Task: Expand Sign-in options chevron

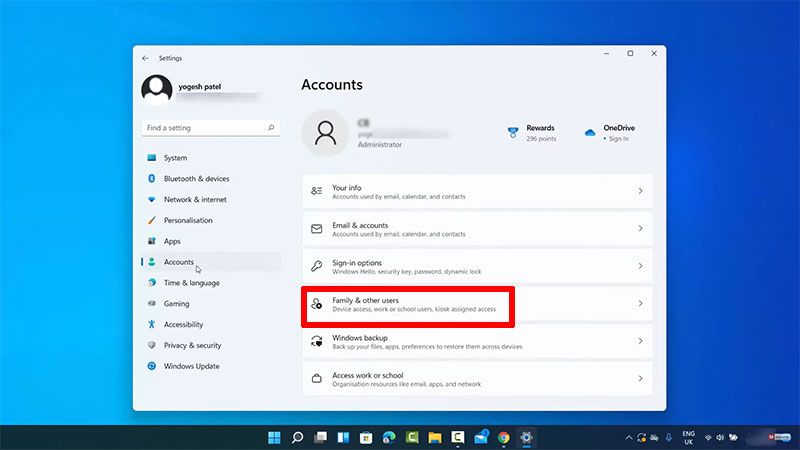Action: (x=640, y=266)
